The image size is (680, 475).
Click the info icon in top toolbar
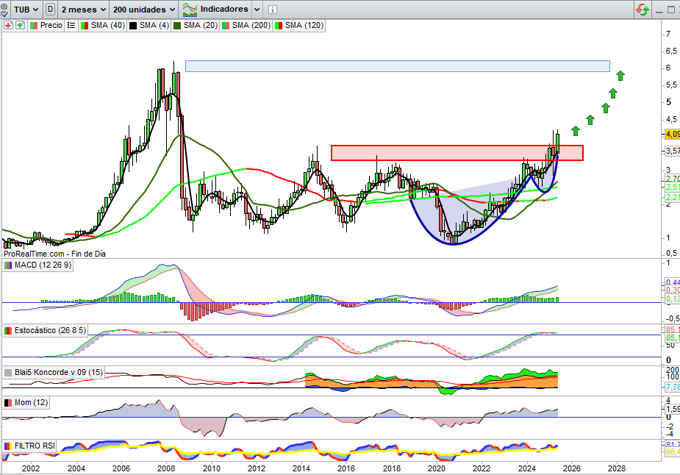[x=272, y=10]
